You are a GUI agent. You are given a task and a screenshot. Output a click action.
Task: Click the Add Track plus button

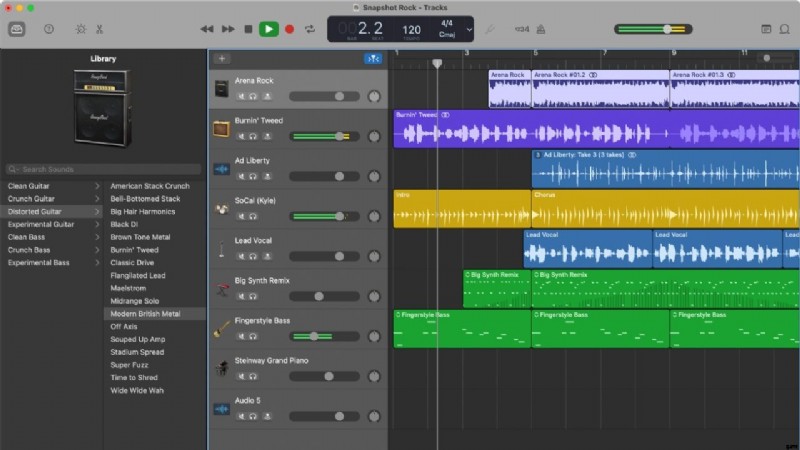pyautogui.click(x=222, y=59)
